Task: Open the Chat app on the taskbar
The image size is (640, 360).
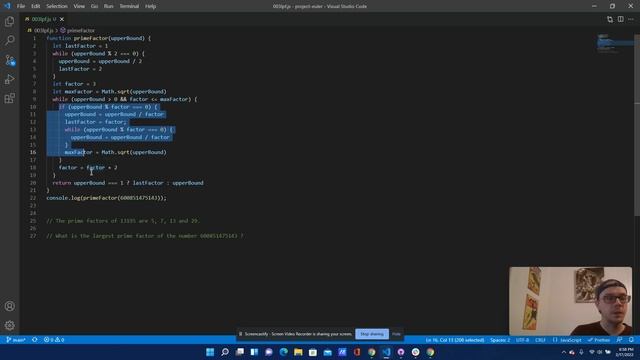Action: (269, 352)
